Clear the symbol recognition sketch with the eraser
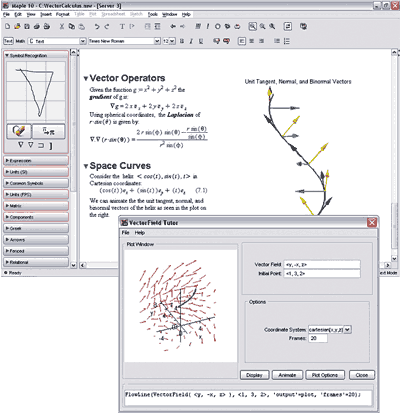 tap(19, 131)
